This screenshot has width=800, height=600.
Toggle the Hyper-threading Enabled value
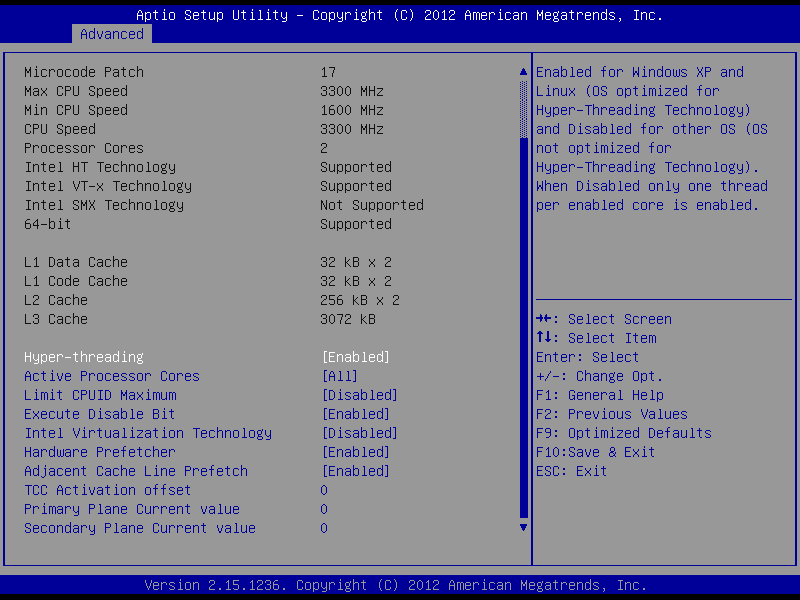click(x=355, y=357)
